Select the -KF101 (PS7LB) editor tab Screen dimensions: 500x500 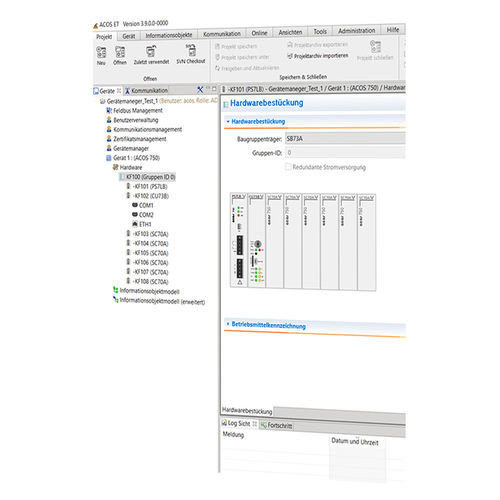point(313,89)
